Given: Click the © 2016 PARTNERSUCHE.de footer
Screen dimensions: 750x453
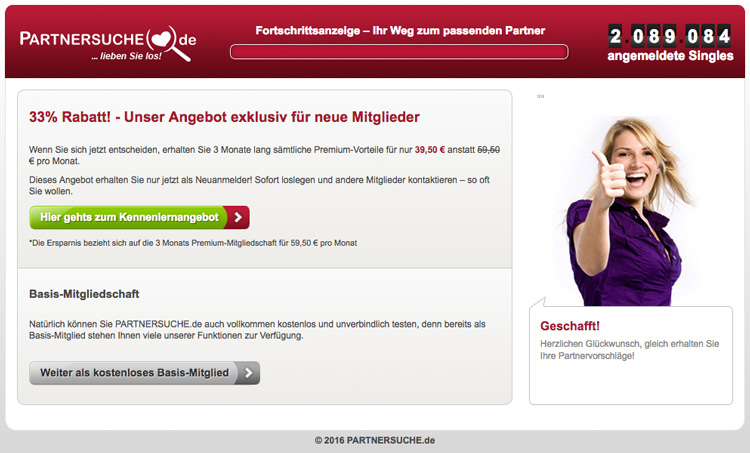Looking at the screenshot, I should tap(375, 440).
